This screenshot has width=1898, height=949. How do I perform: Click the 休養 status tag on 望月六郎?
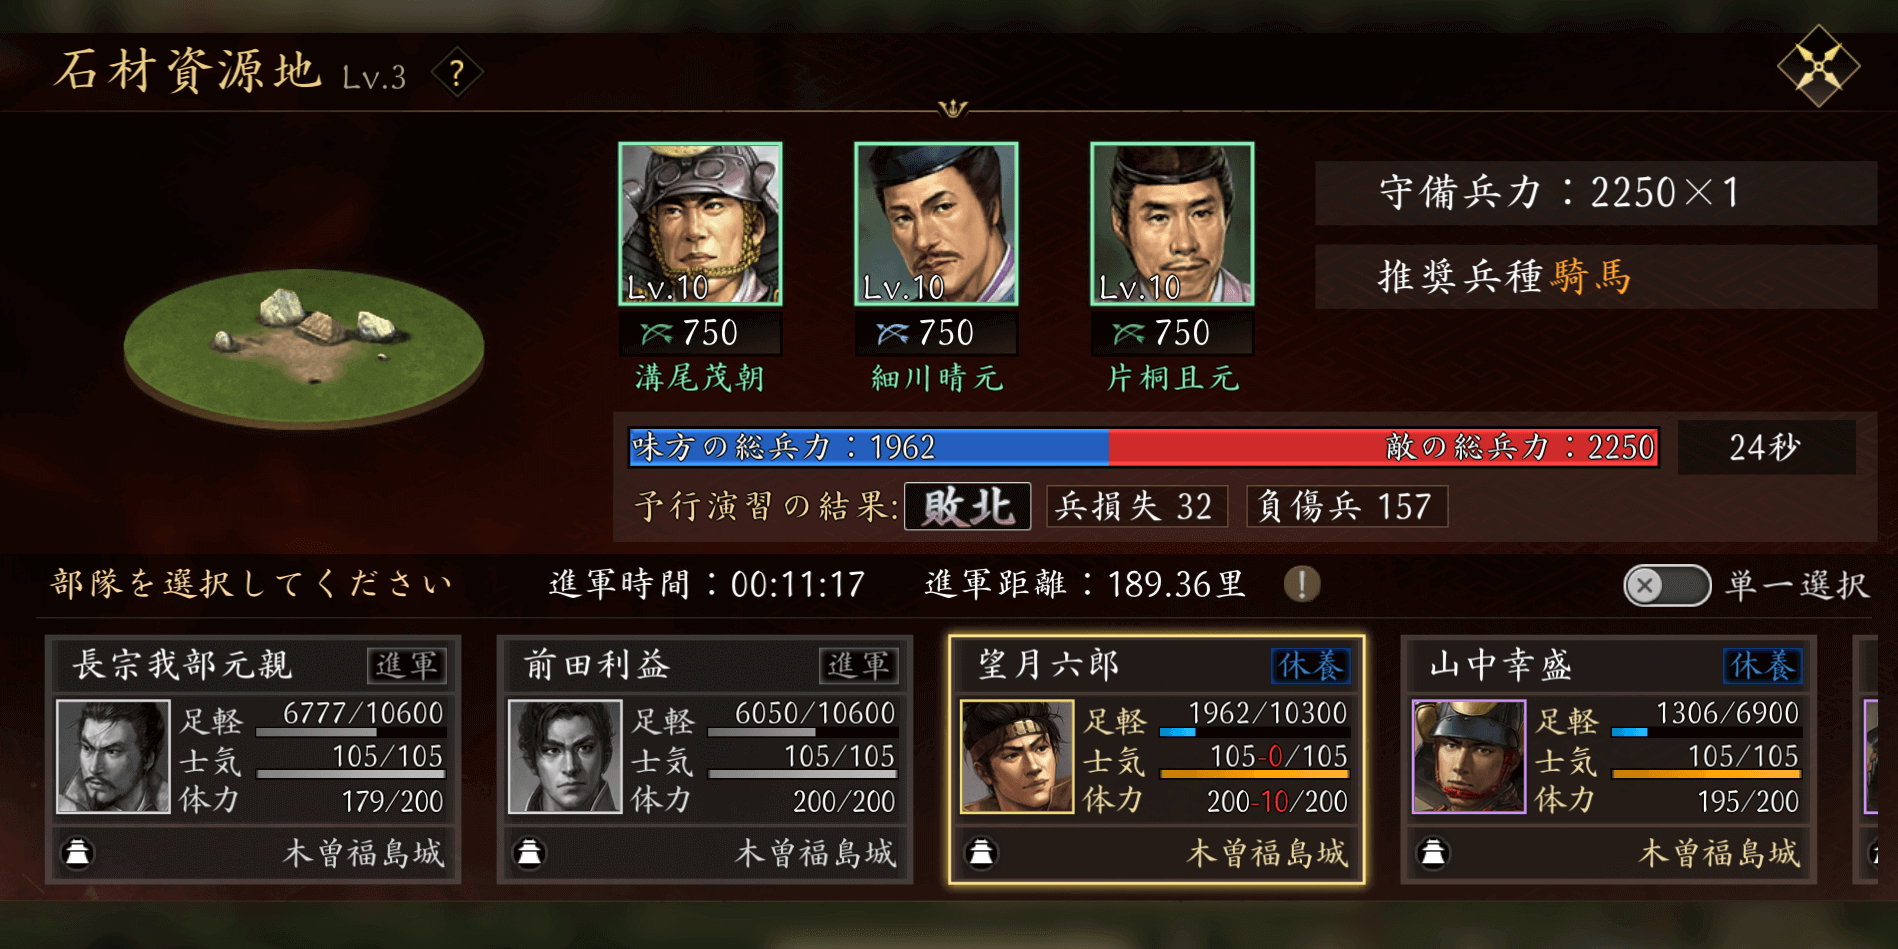pyautogui.click(x=1311, y=665)
